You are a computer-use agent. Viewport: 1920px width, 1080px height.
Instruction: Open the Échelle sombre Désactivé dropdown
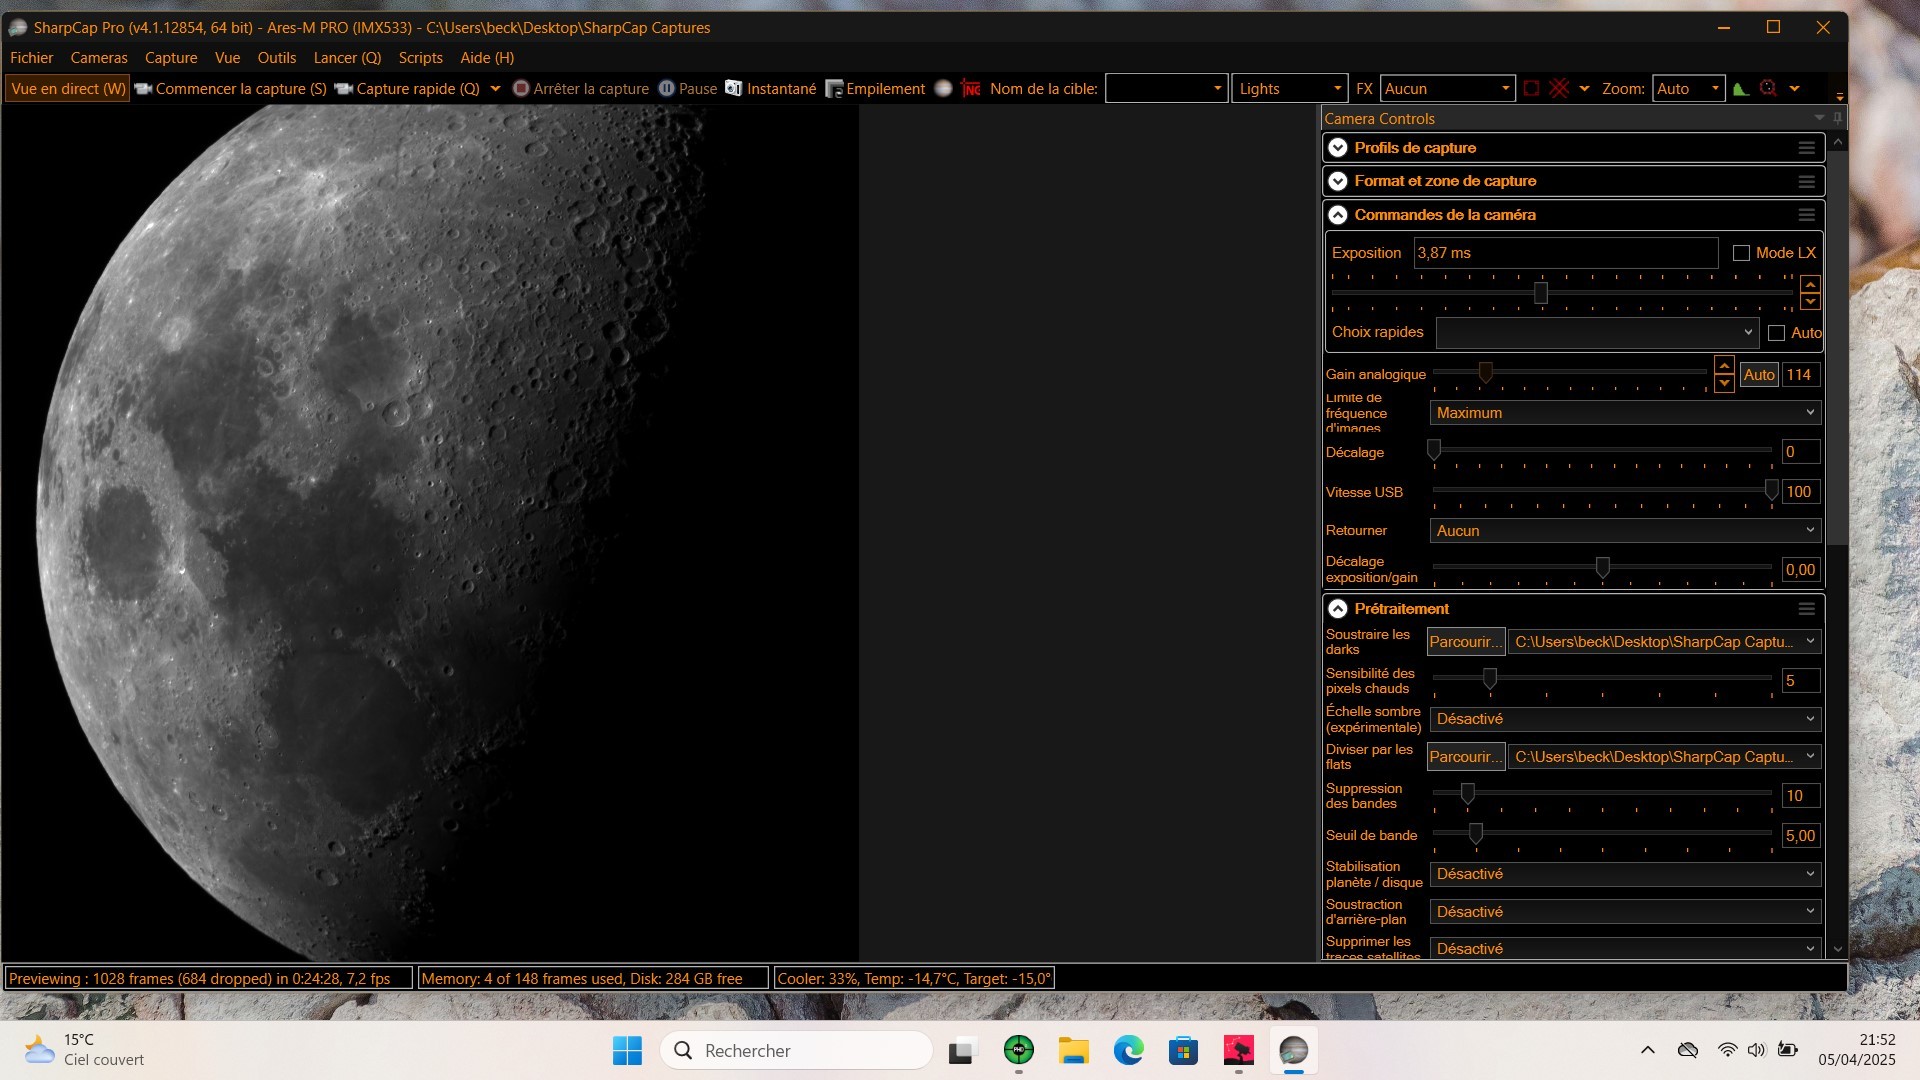(1625, 719)
